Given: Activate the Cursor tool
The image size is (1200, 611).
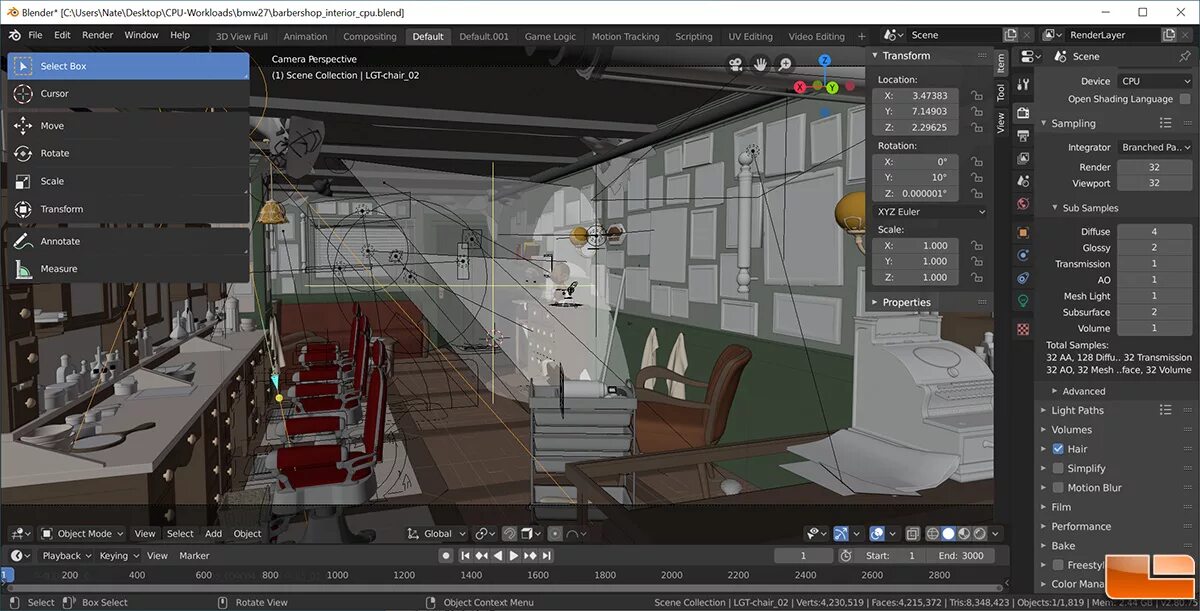Looking at the screenshot, I should [x=128, y=94].
